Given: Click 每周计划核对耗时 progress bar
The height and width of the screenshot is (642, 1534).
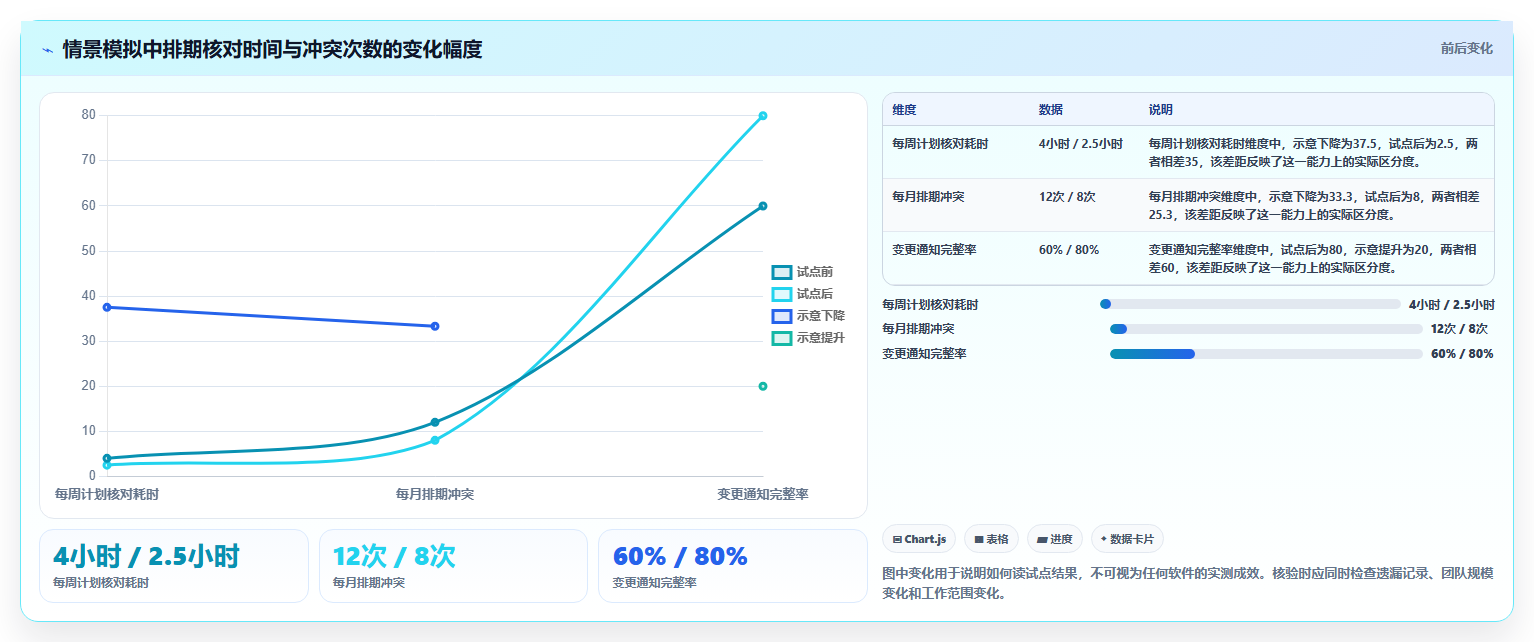Looking at the screenshot, I should [1250, 304].
